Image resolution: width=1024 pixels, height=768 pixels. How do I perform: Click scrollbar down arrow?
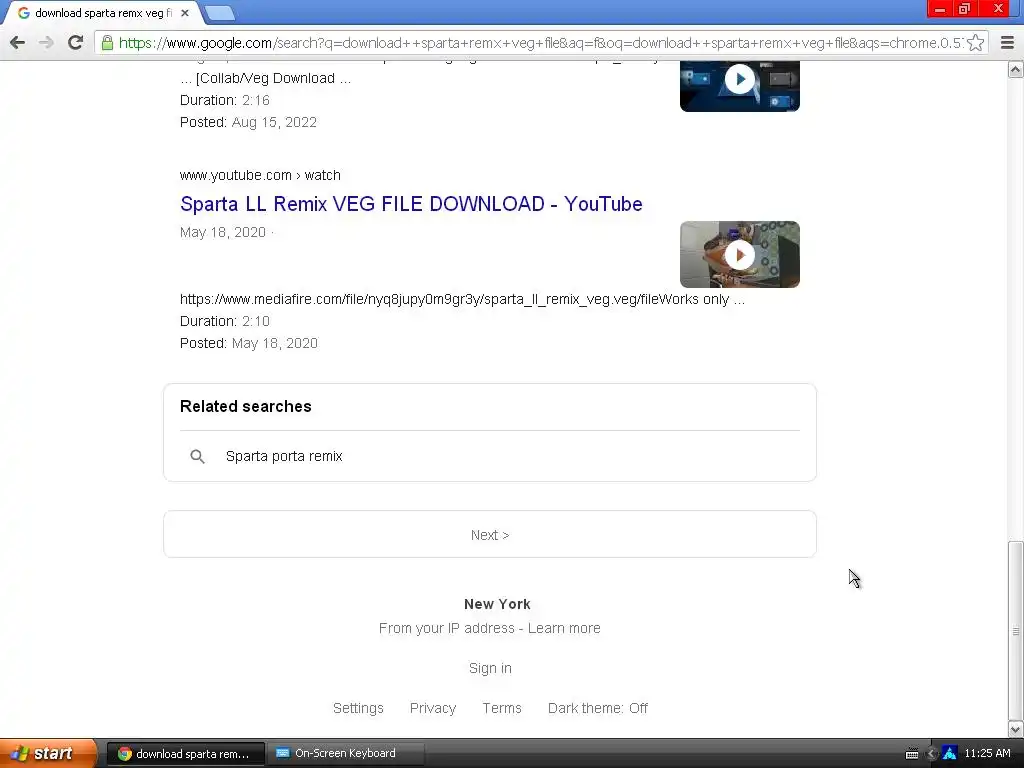click(1016, 729)
